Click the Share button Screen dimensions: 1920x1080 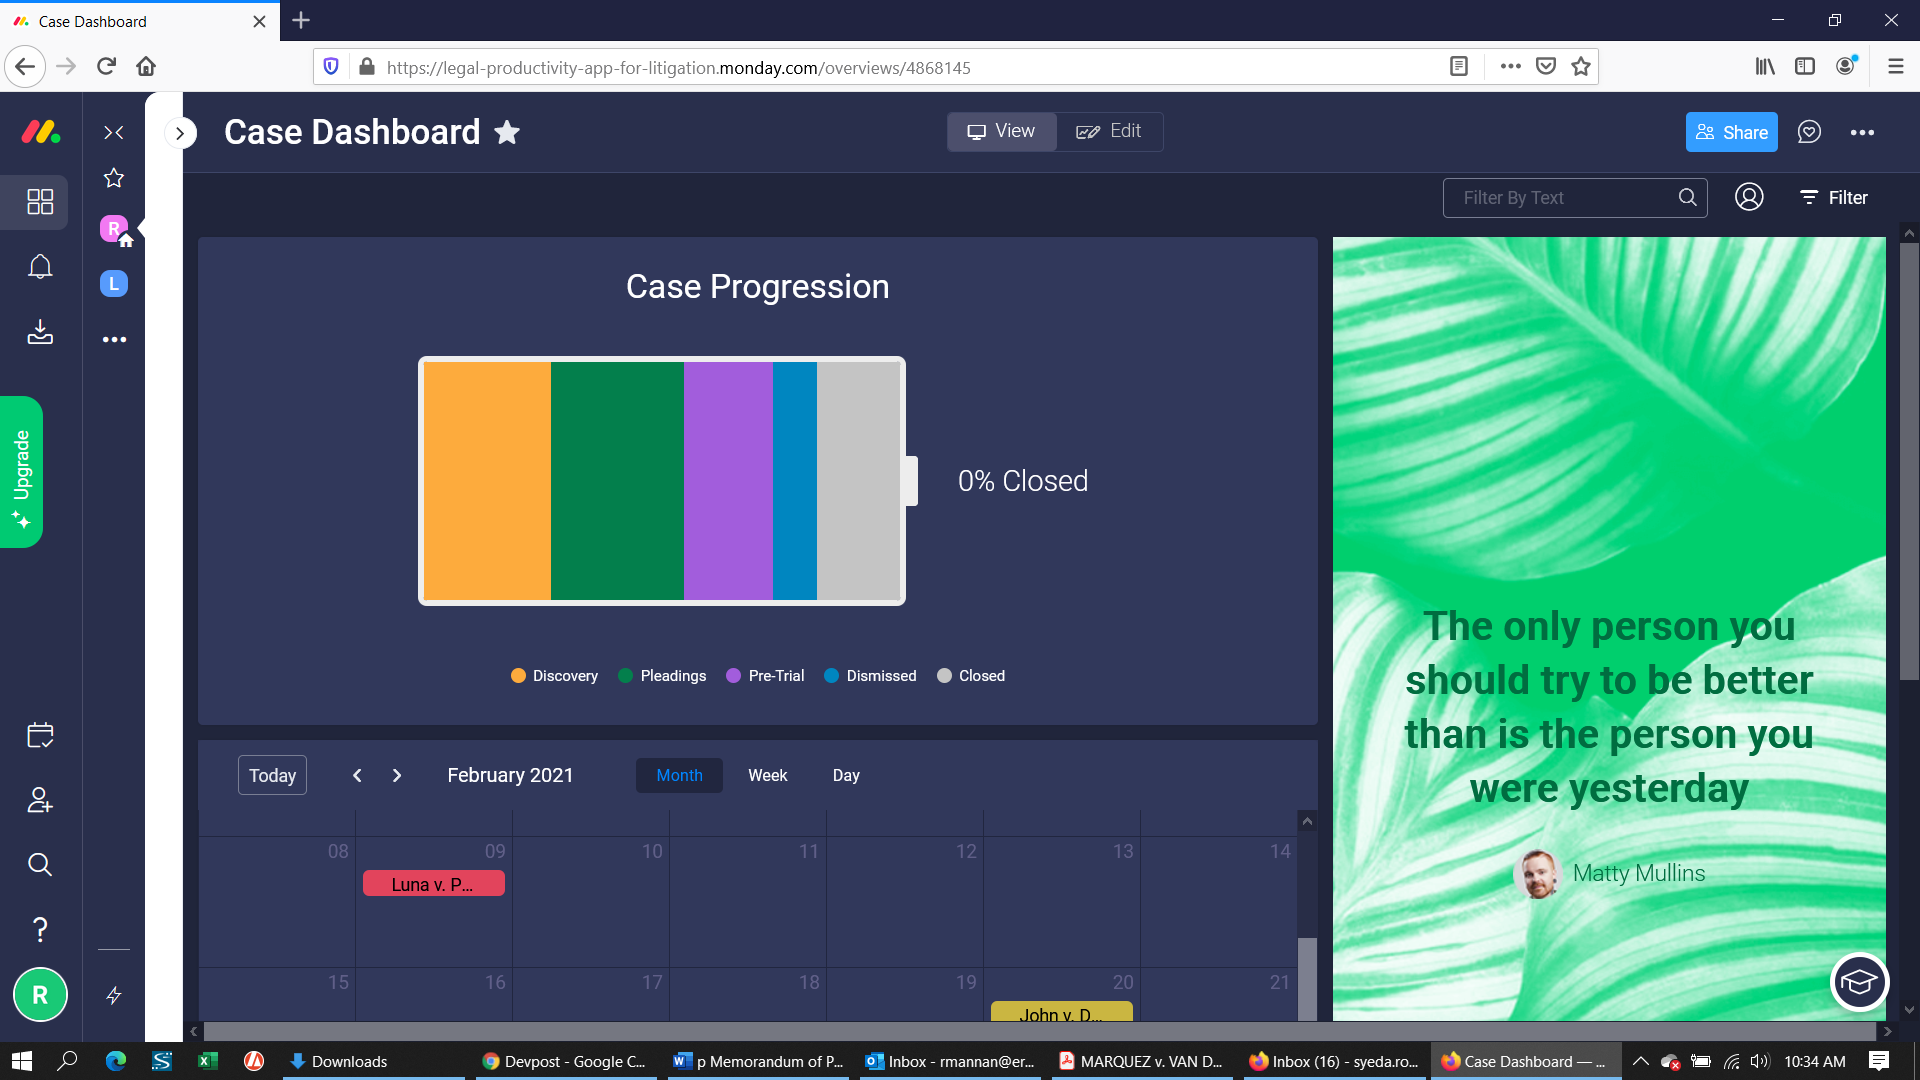click(1731, 132)
